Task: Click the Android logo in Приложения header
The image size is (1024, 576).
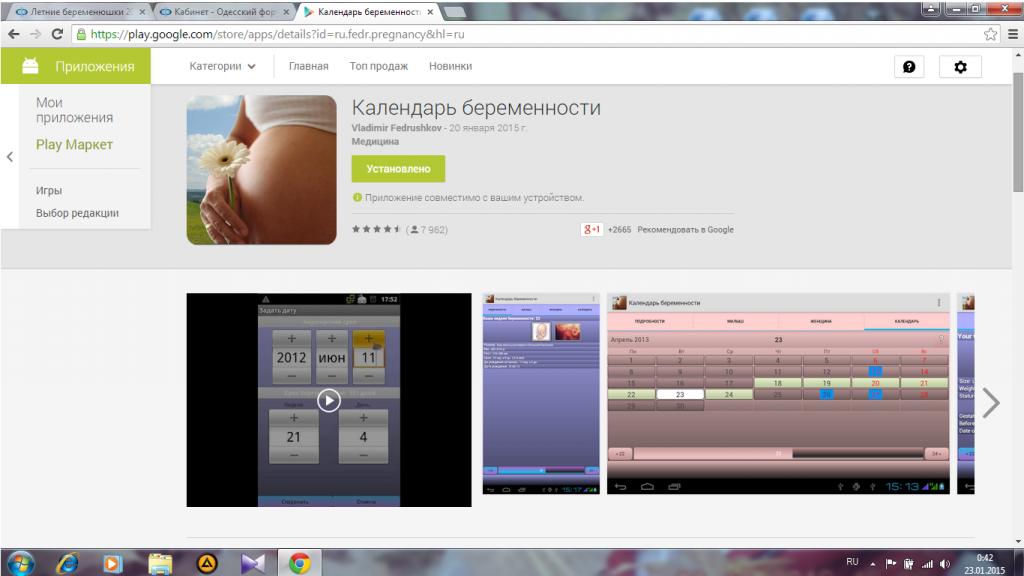Action: 31,66
